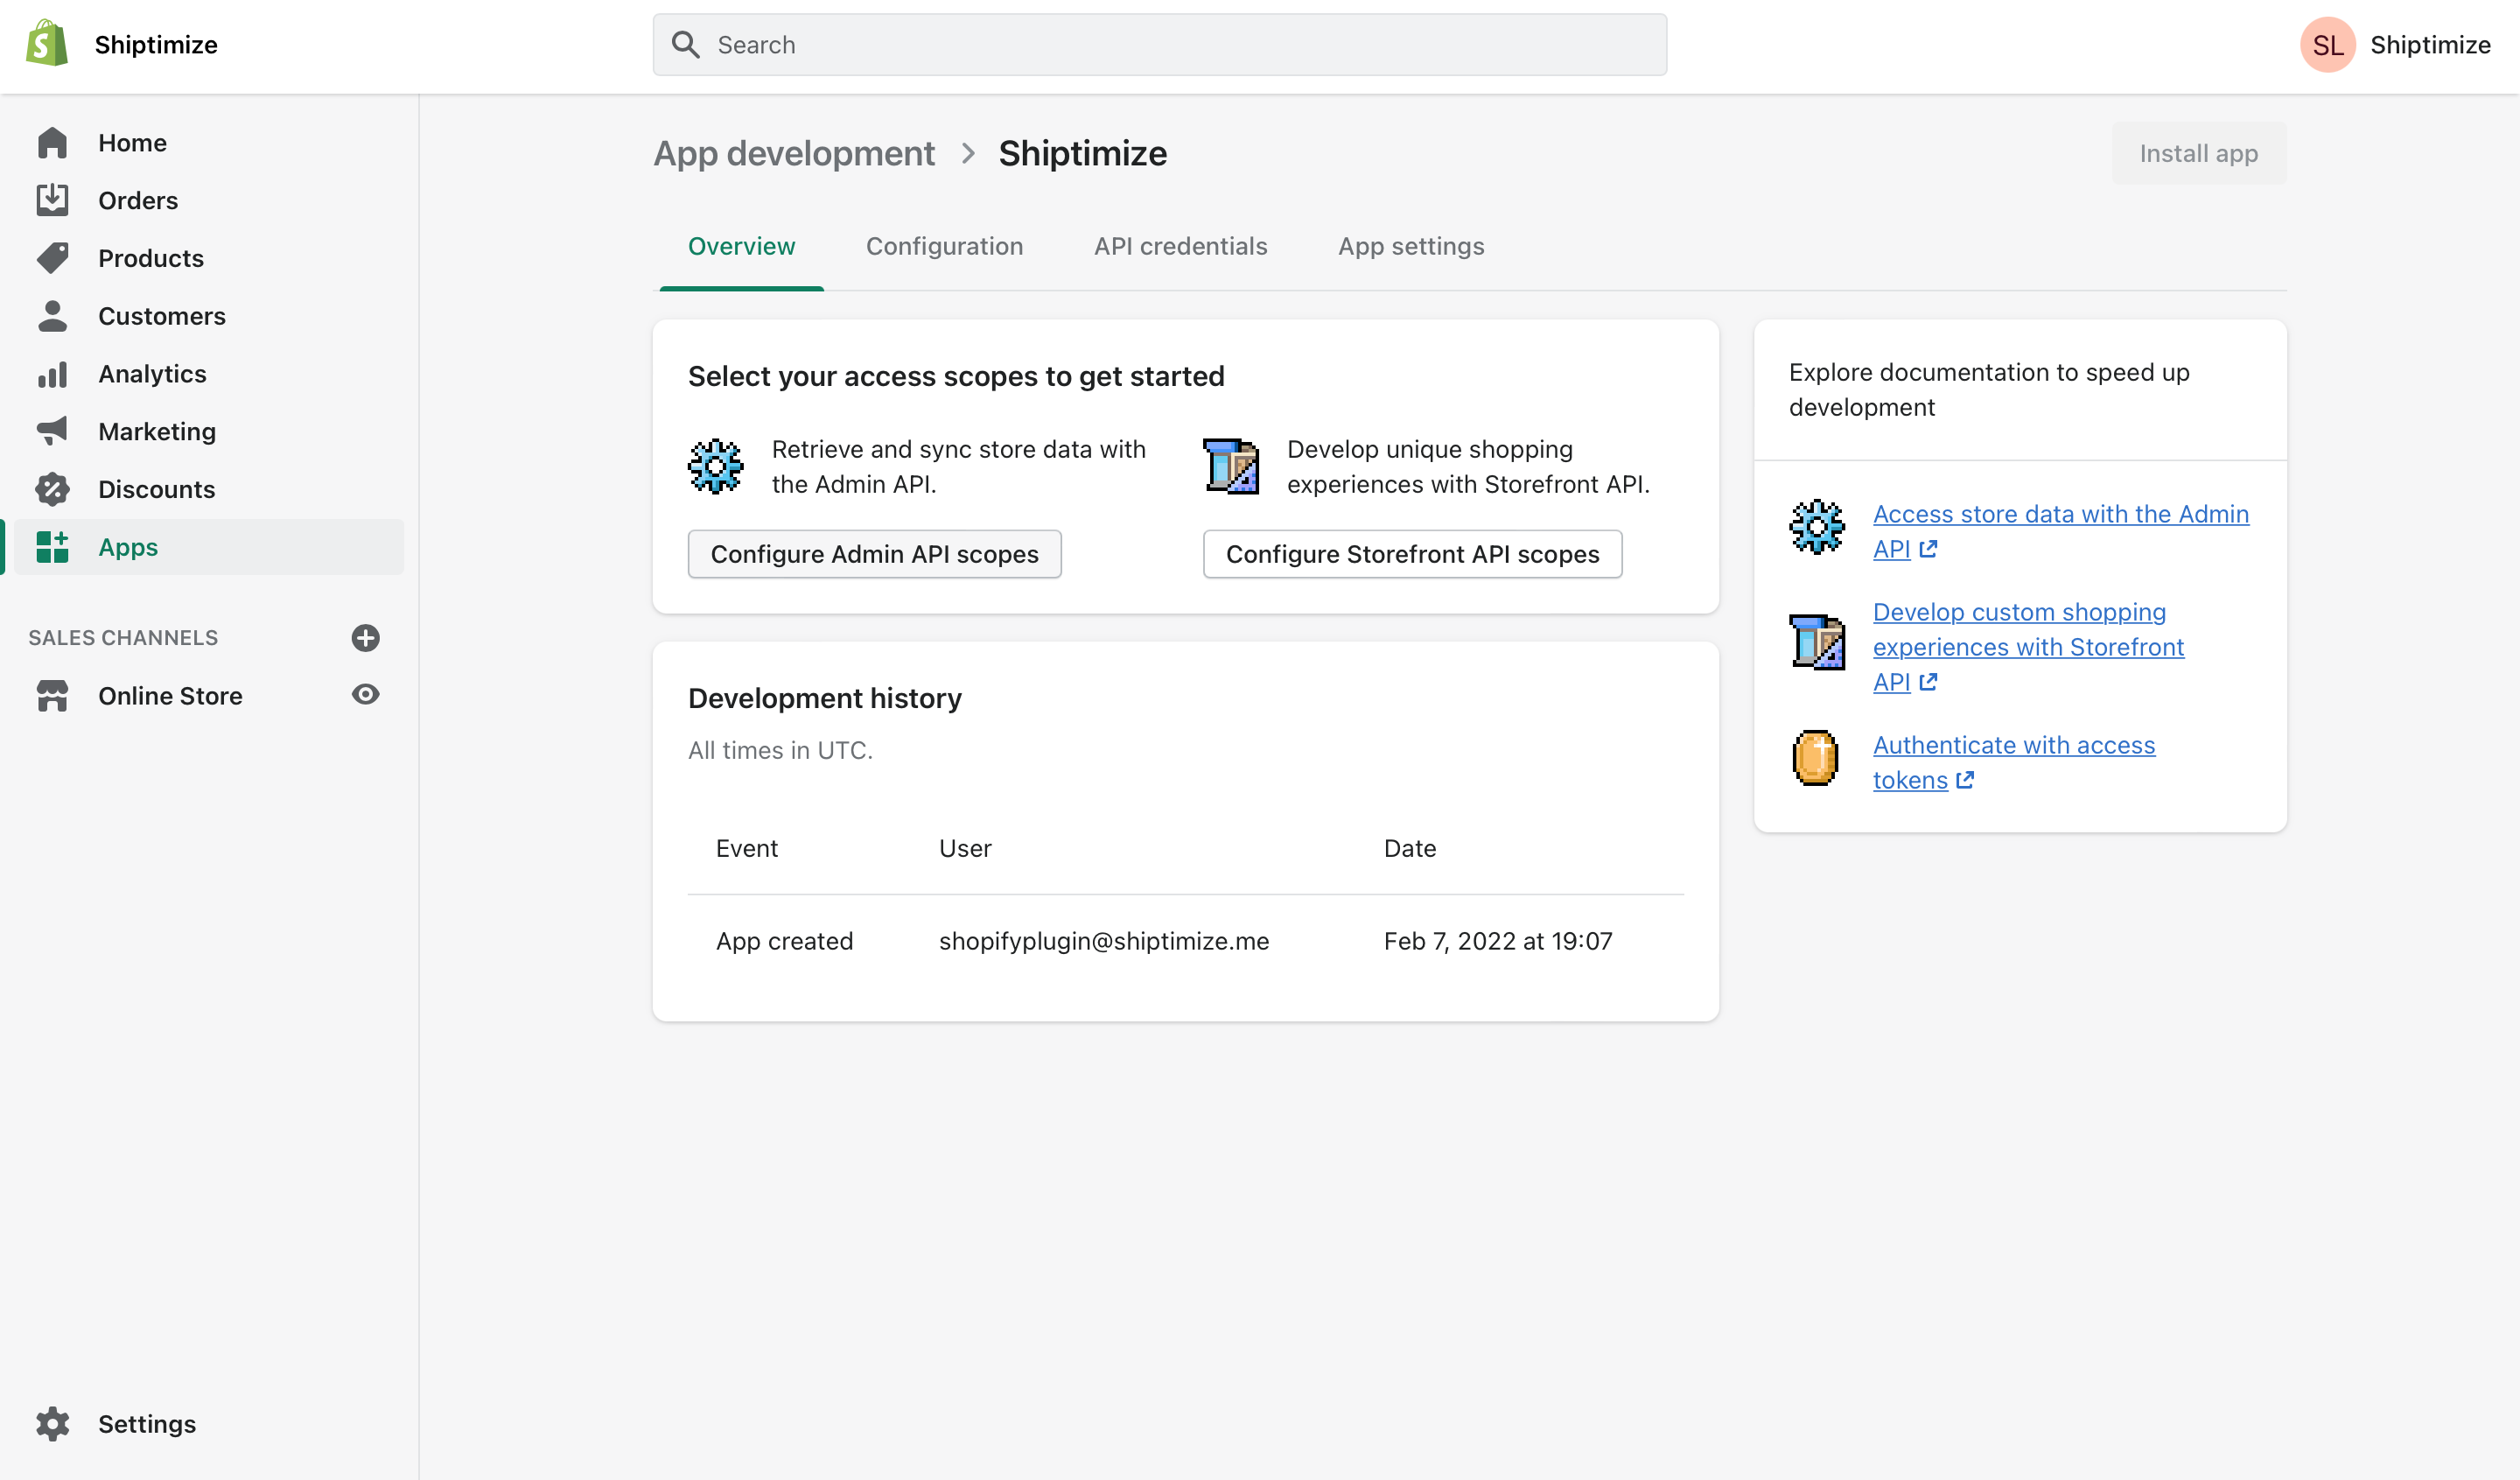The width and height of the screenshot is (2520, 1480).
Task: Switch to the Configuration tab
Action: tap(944, 246)
